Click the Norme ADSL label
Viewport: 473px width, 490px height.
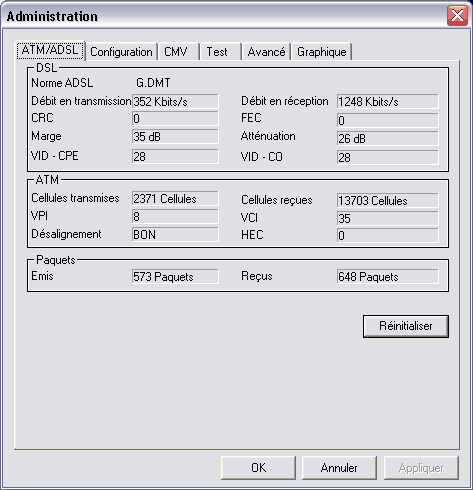coord(62,83)
